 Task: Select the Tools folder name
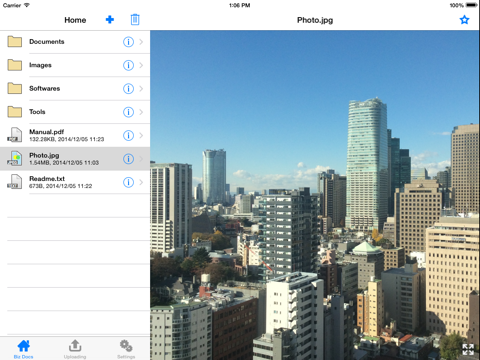tap(37, 112)
